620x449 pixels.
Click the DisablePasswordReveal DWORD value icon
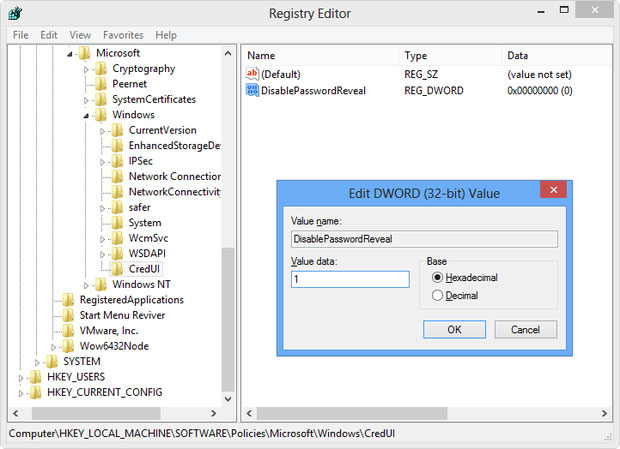(x=252, y=90)
